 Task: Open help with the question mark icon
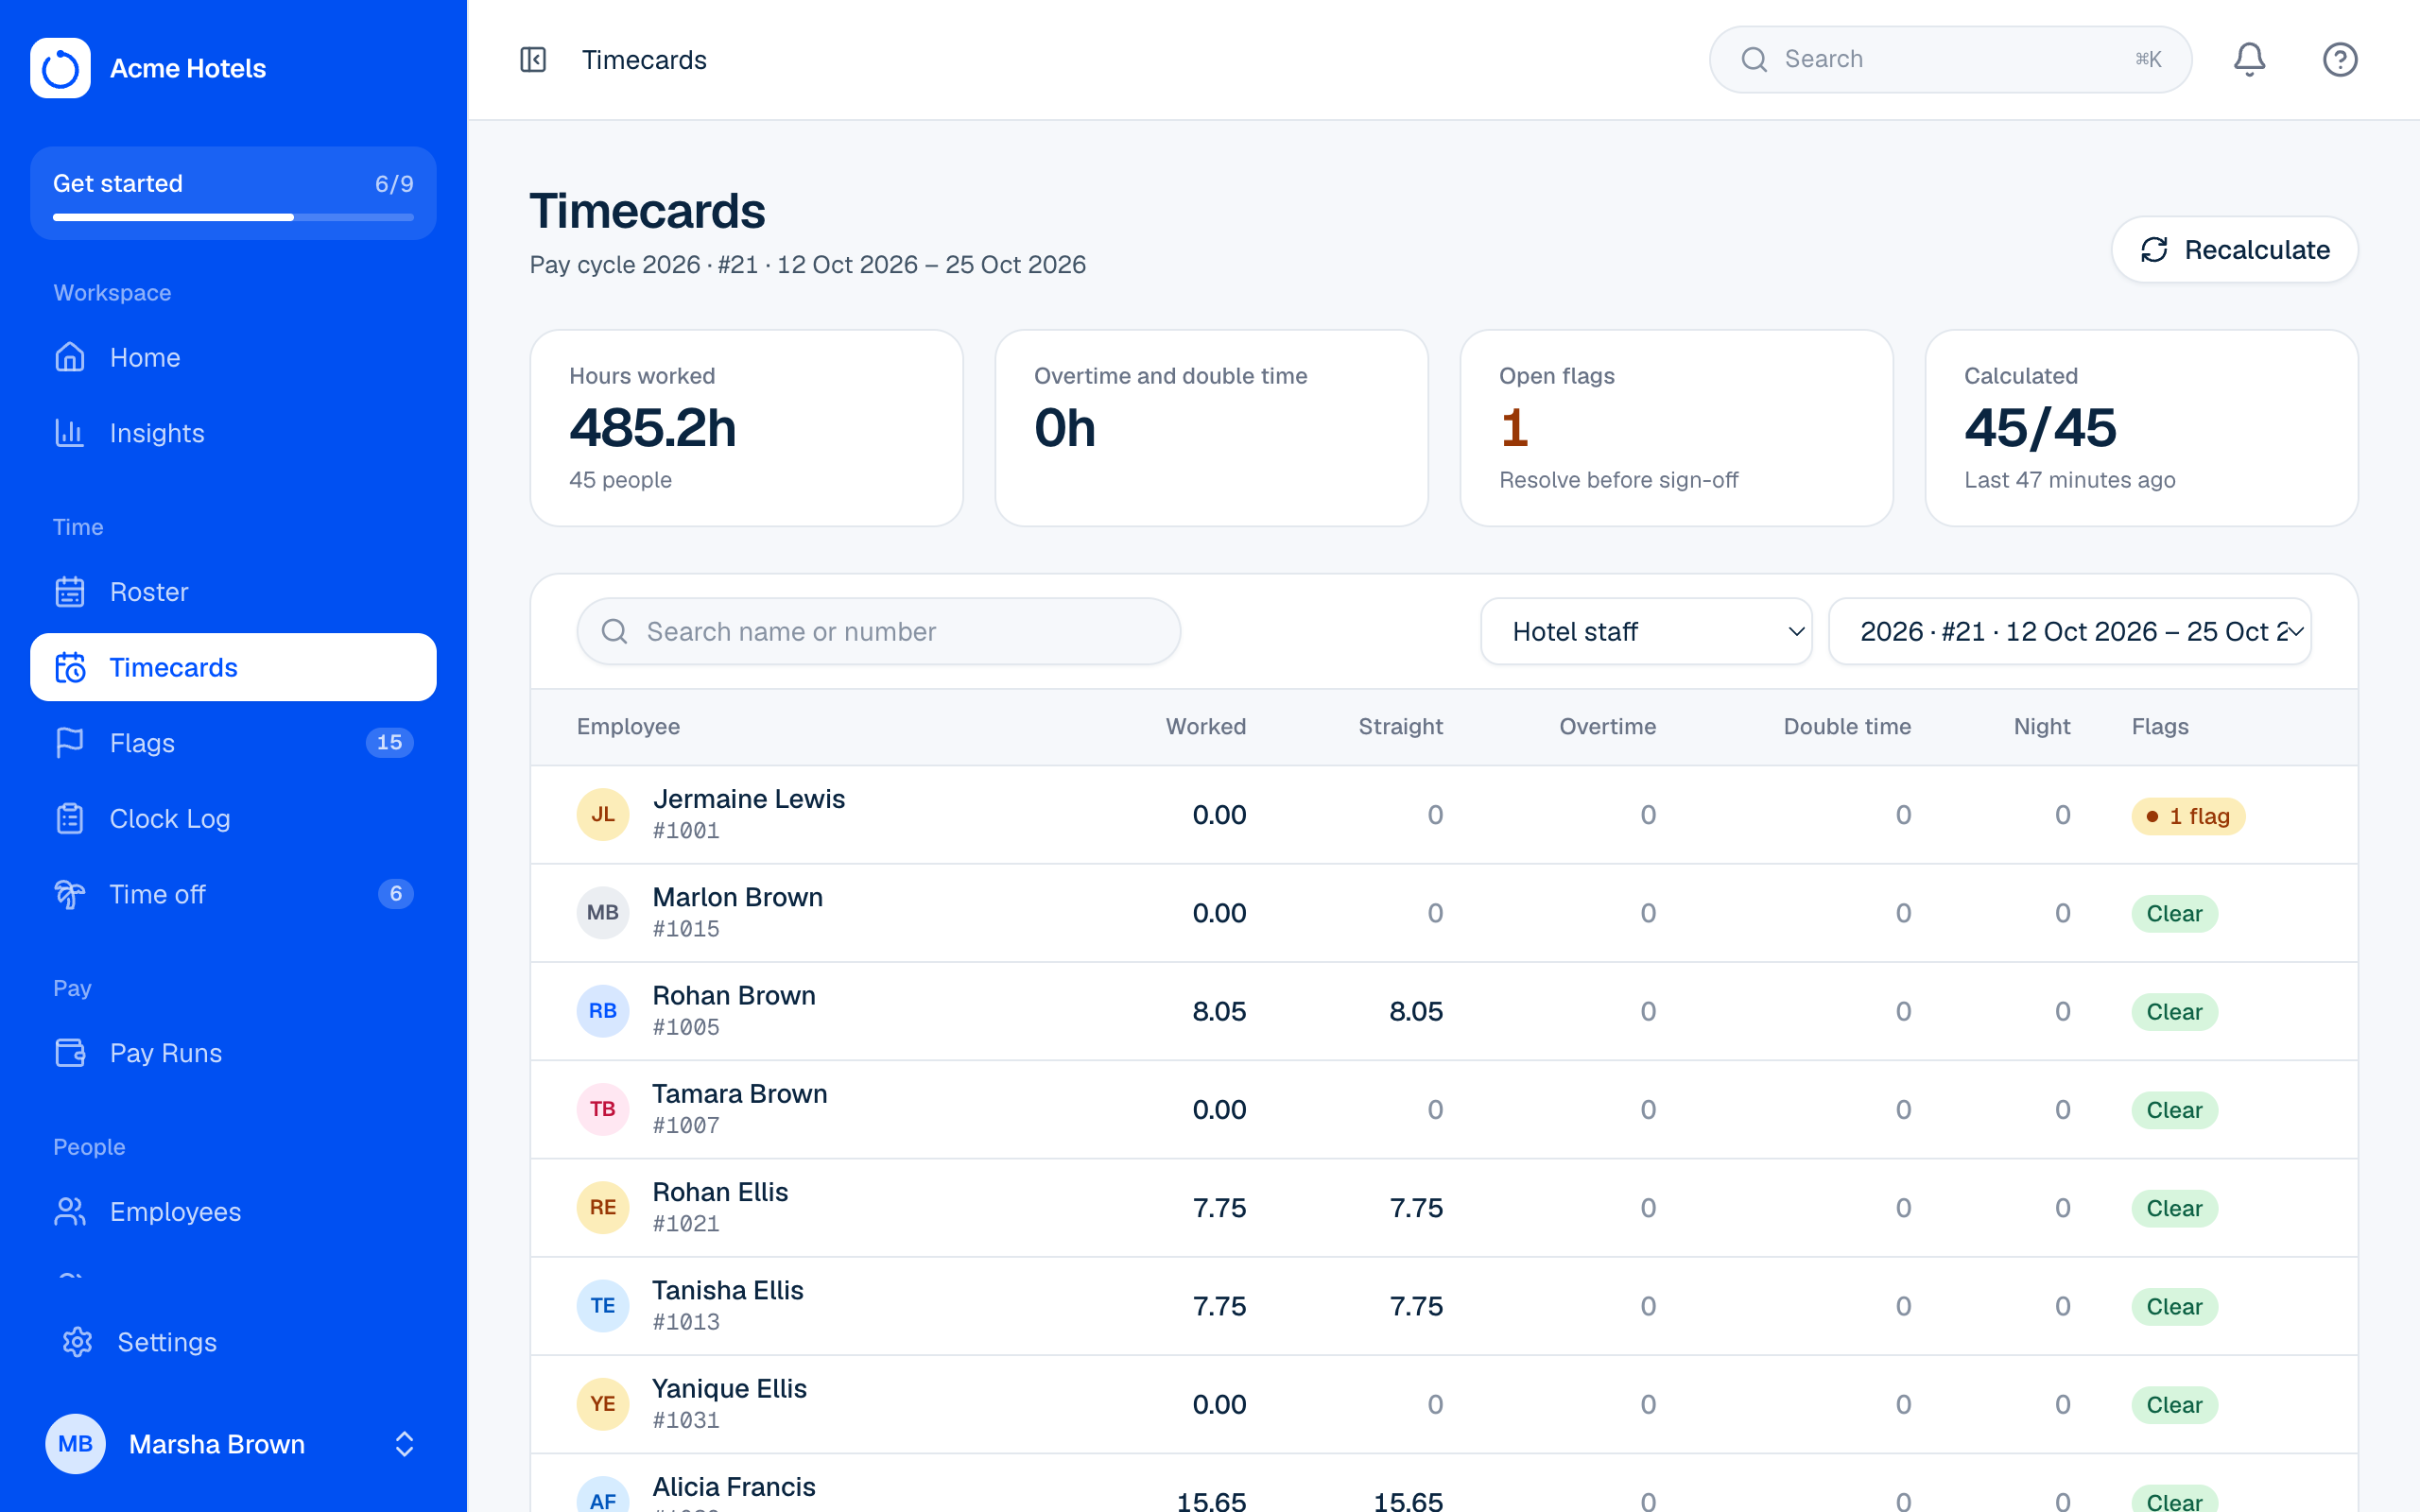[x=2340, y=60]
